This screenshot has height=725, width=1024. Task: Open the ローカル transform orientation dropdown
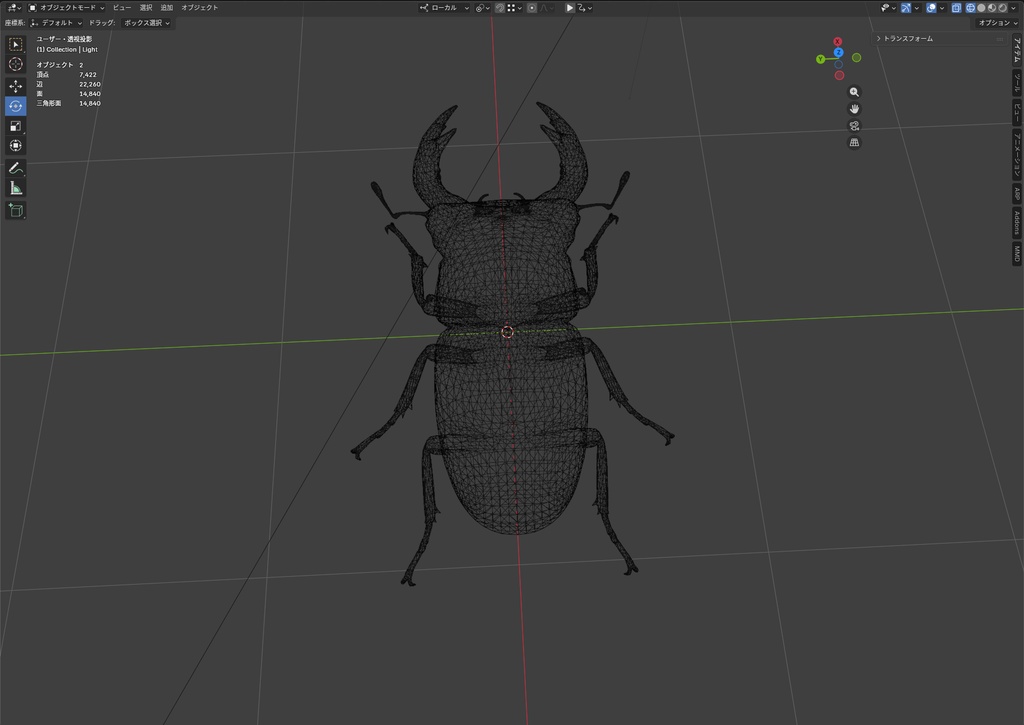tap(444, 8)
